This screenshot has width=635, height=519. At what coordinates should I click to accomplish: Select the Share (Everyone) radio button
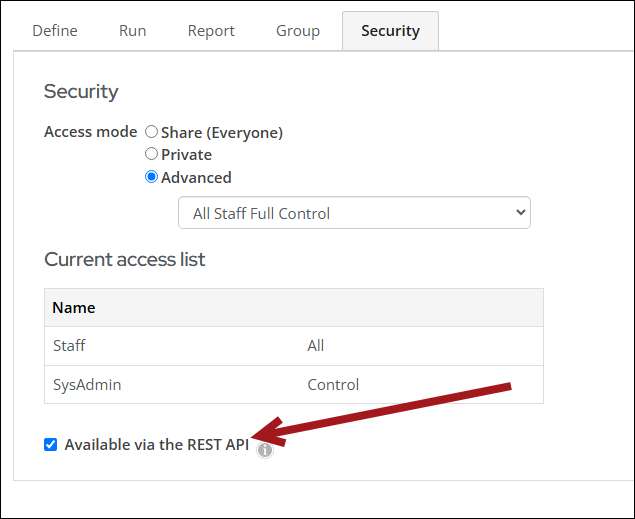151,132
